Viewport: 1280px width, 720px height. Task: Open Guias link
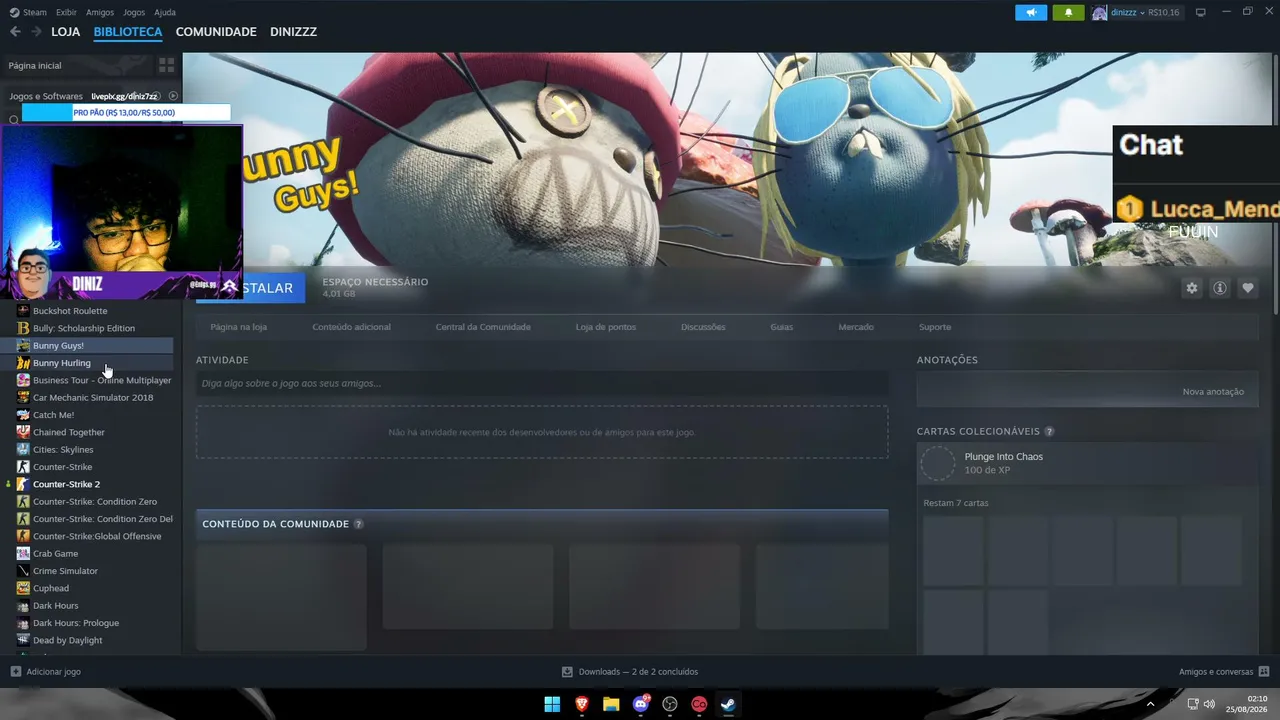pyautogui.click(x=781, y=327)
